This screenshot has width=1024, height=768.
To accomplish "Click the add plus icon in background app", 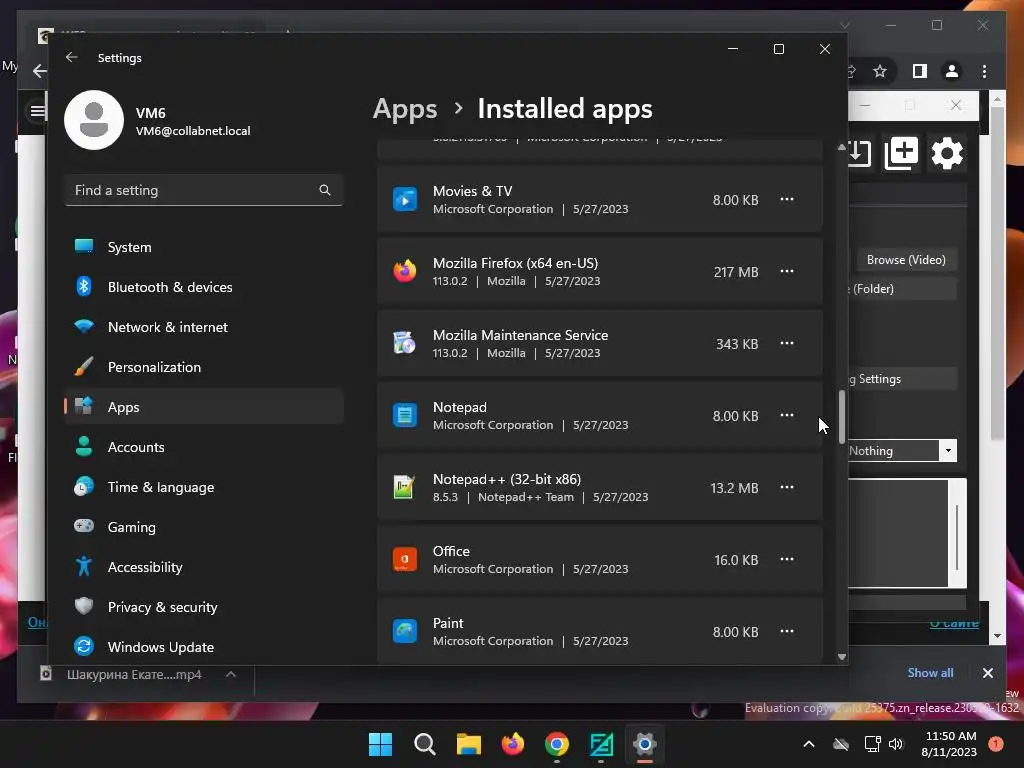I will coord(901,153).
